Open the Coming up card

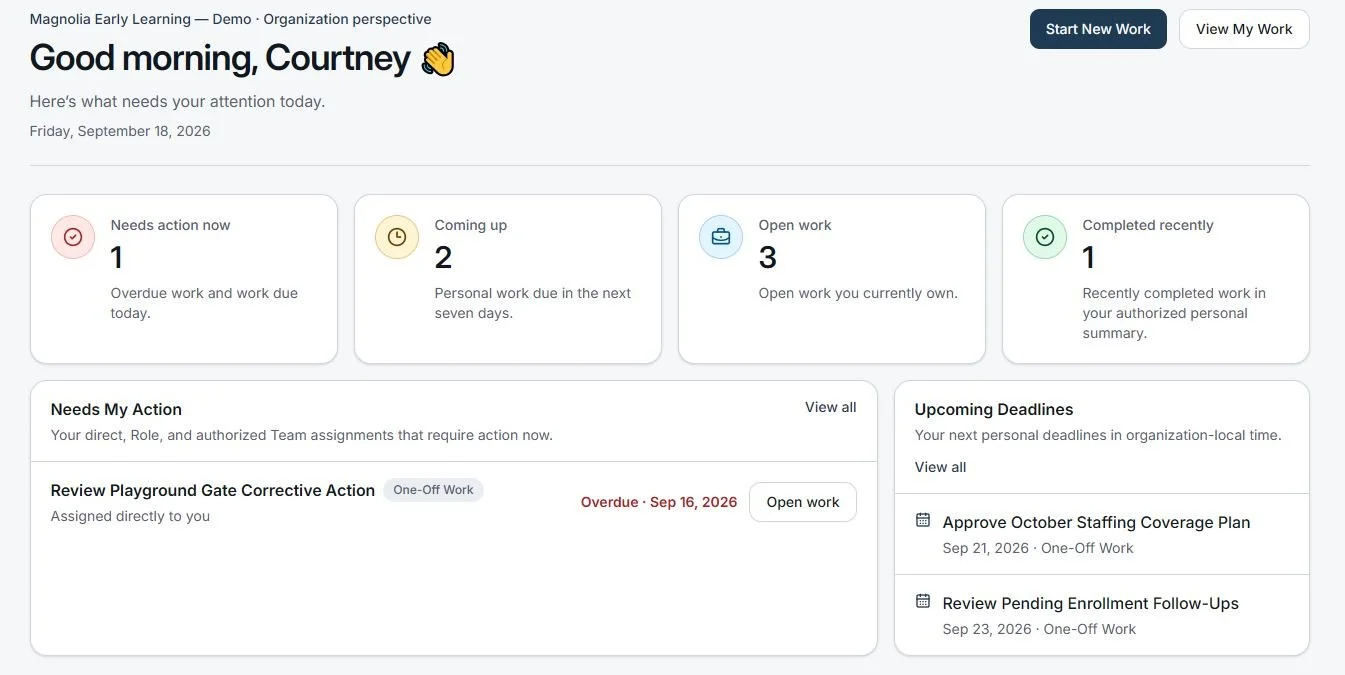[x=508, y=279]
